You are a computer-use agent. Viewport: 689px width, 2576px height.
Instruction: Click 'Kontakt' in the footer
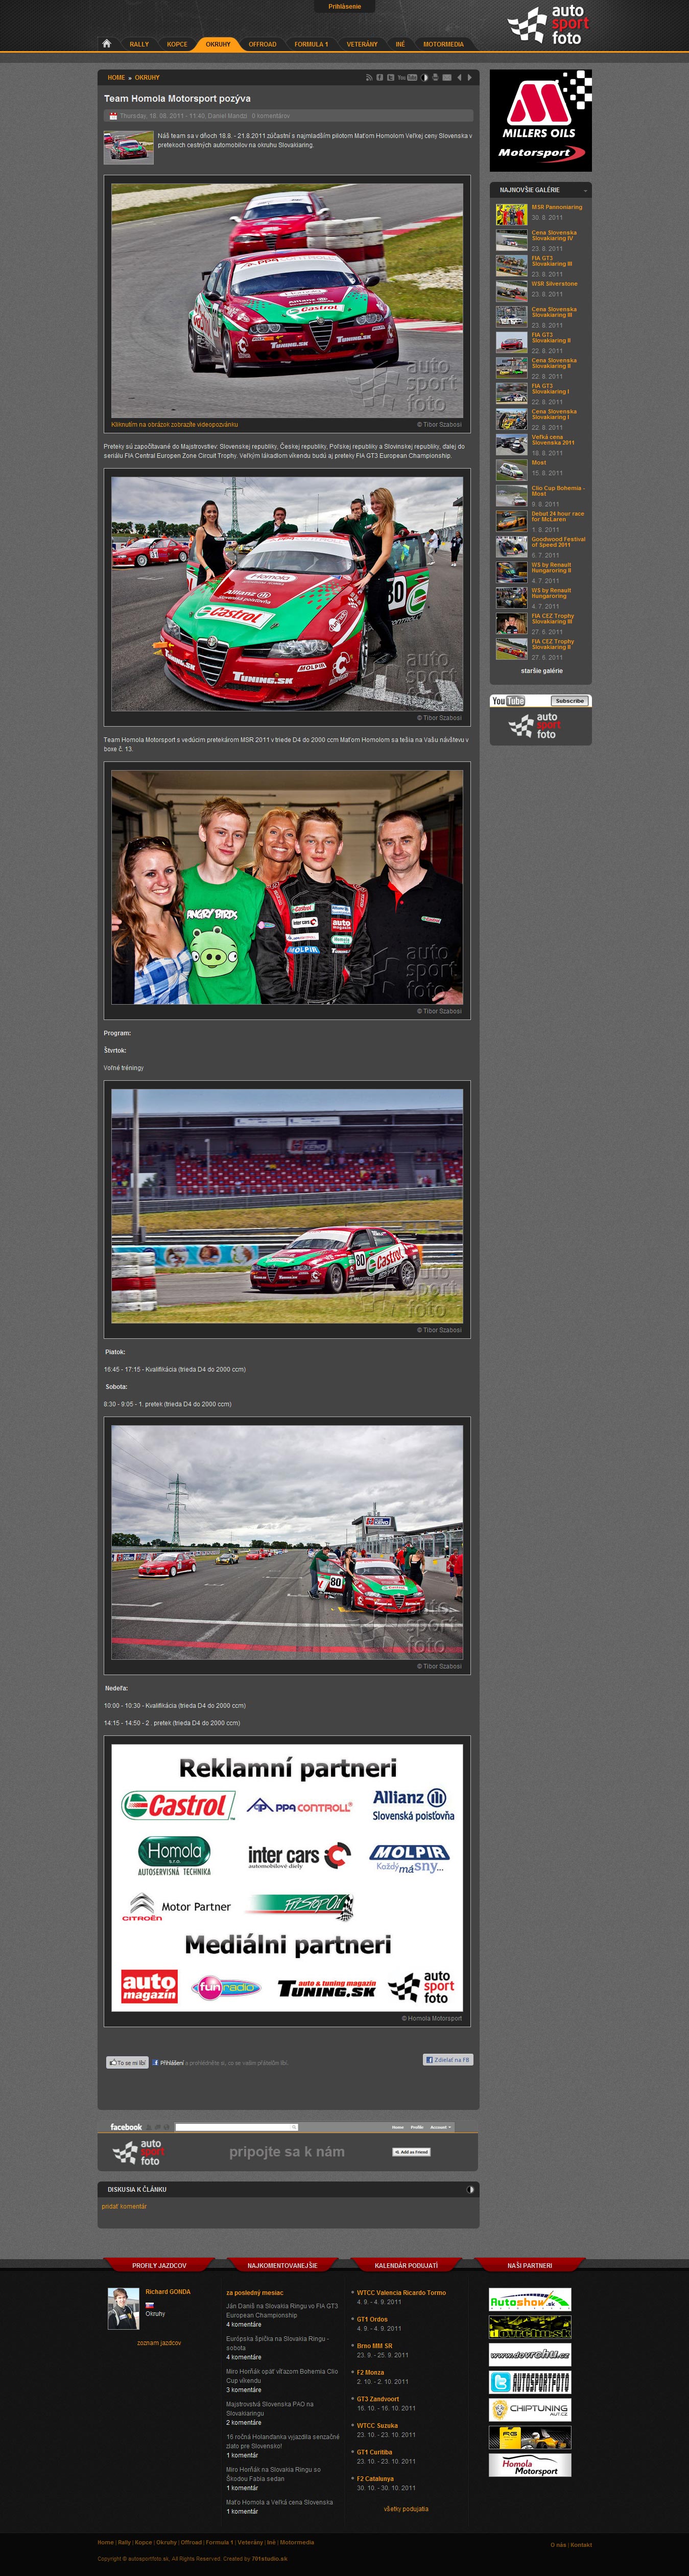pyautogui.click(x=581, y=2545)
